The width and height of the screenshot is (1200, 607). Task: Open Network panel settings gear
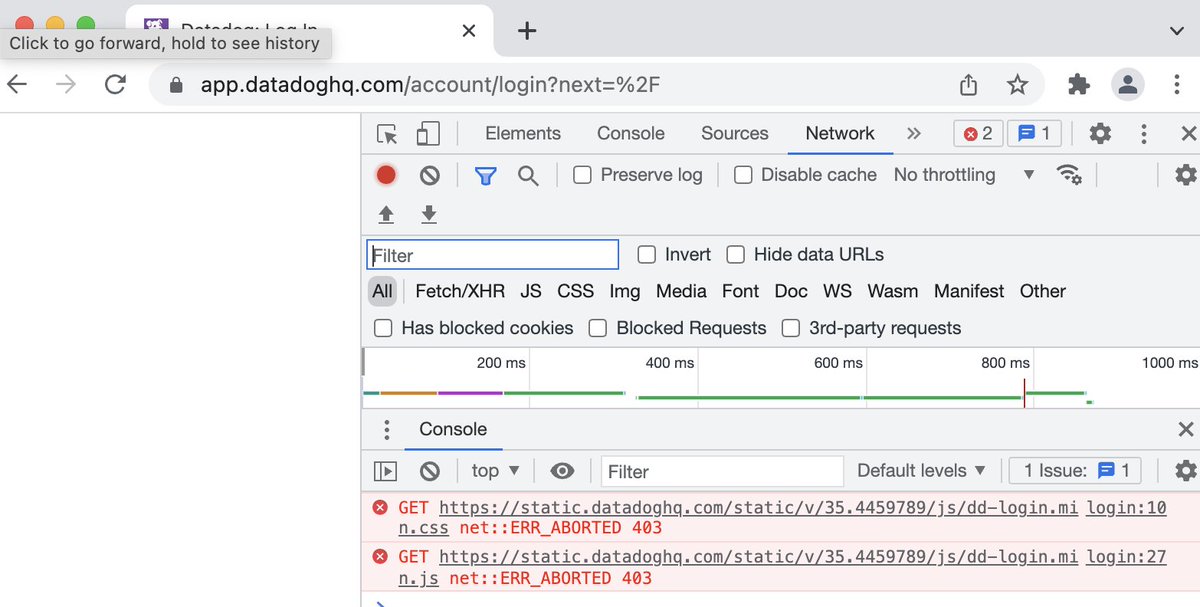pos(1186,175)
